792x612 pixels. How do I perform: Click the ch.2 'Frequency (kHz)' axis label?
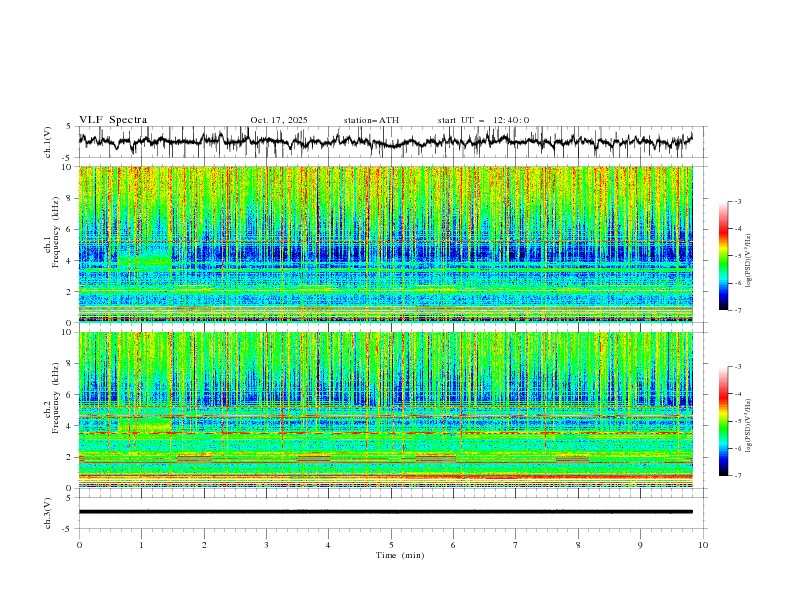point(56,397)
